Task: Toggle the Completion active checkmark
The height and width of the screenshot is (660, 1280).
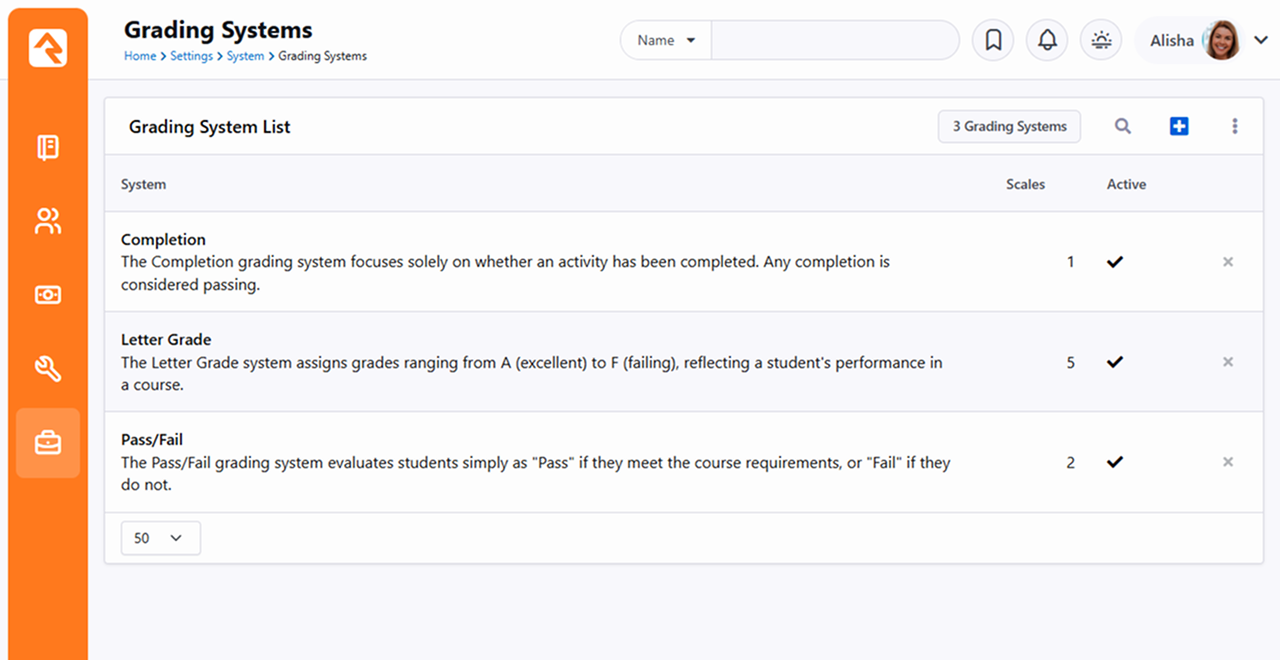Action: [1115, 262]
